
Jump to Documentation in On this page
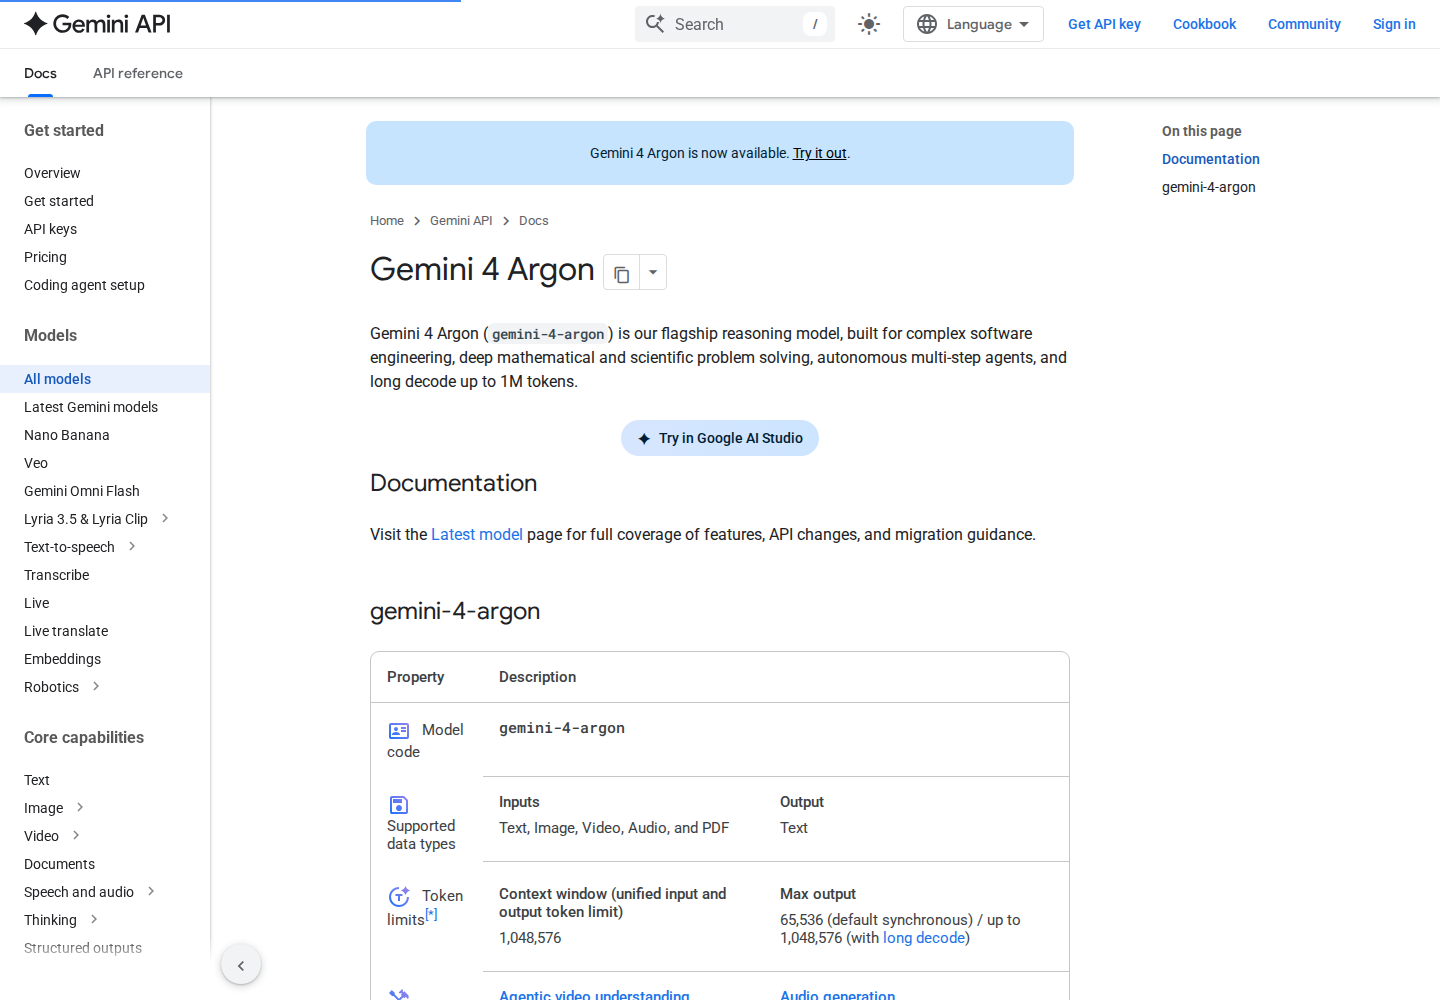tap(1211, 159)
